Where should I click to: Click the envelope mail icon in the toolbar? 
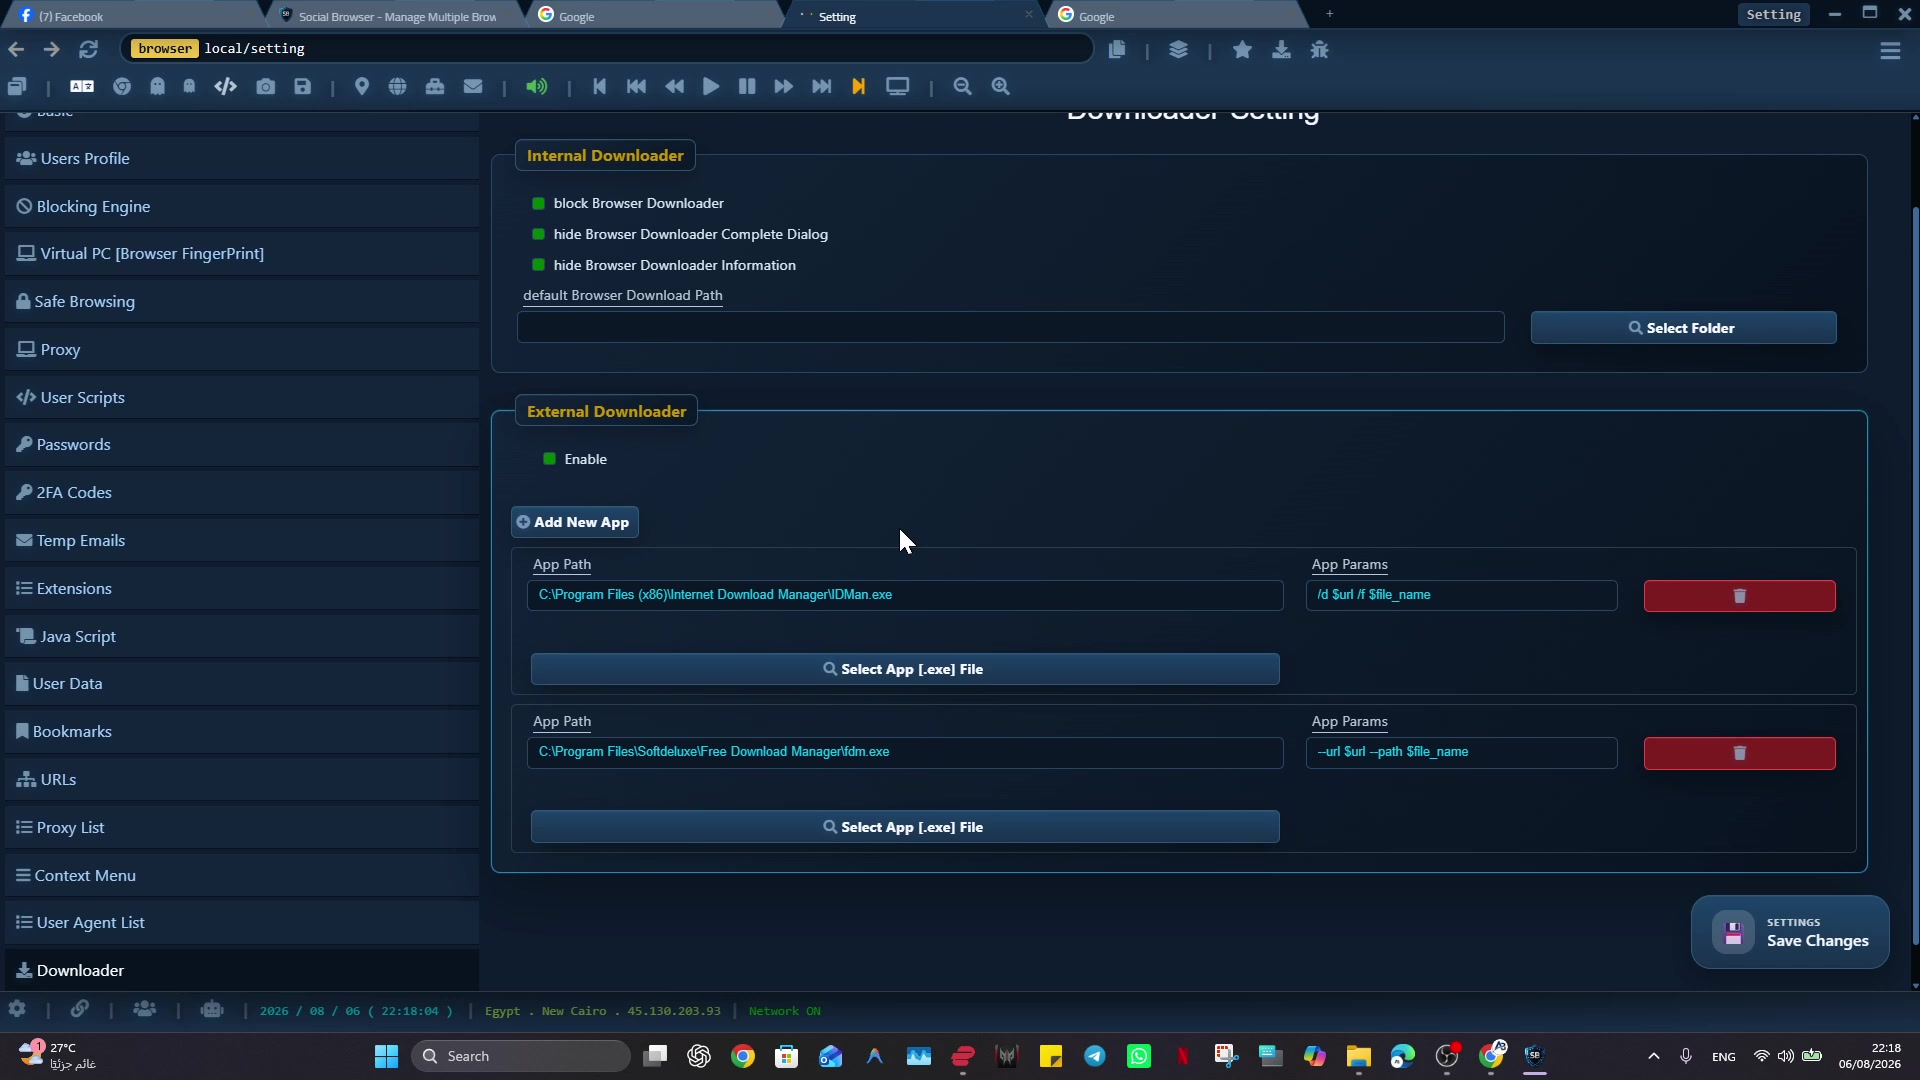pyautogui.click(x=473, y=87)
